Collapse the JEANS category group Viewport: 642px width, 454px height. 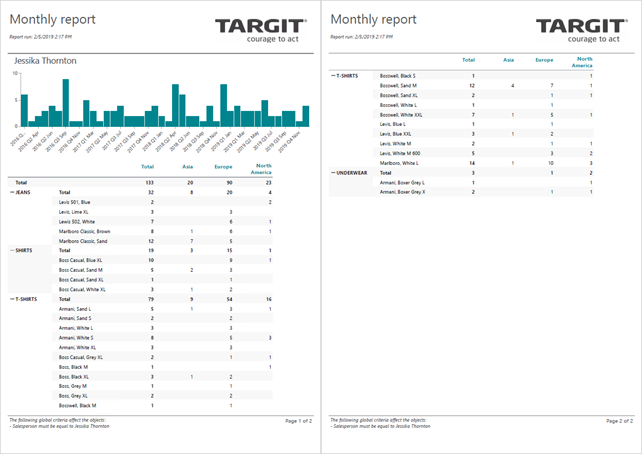(12, 192)
